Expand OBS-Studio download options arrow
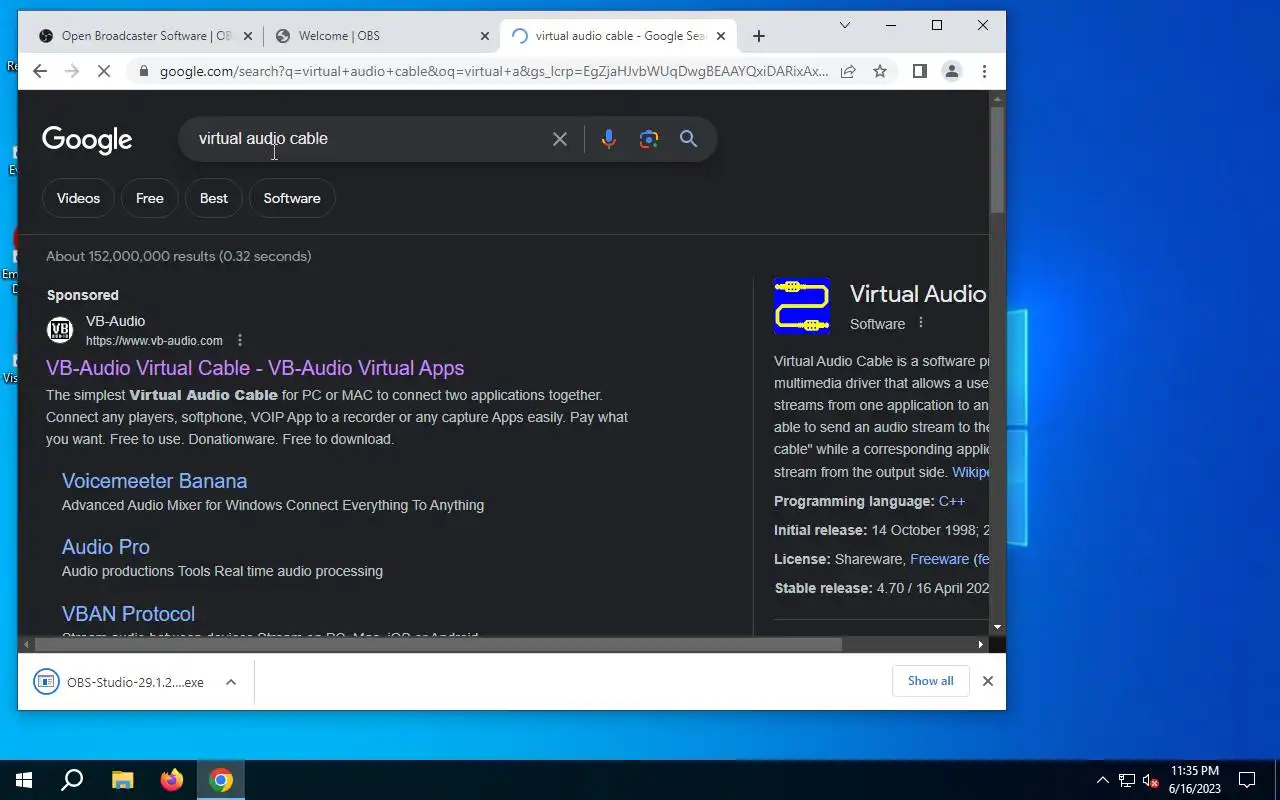This screenshot has height=800, width=1280. click(231, 682)
